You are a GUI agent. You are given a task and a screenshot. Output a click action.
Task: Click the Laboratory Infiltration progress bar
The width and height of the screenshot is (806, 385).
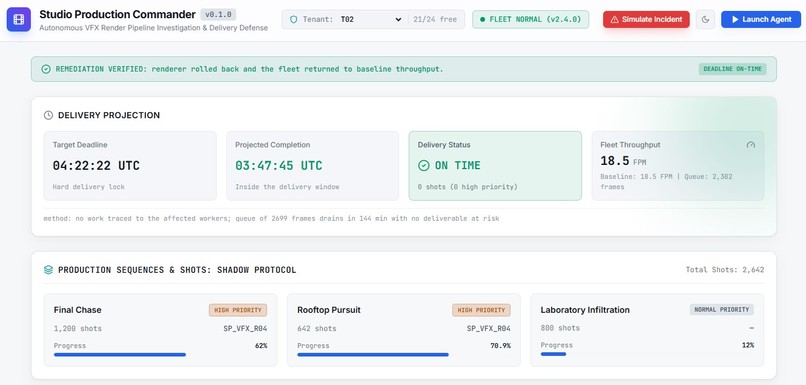pos(647,354)
